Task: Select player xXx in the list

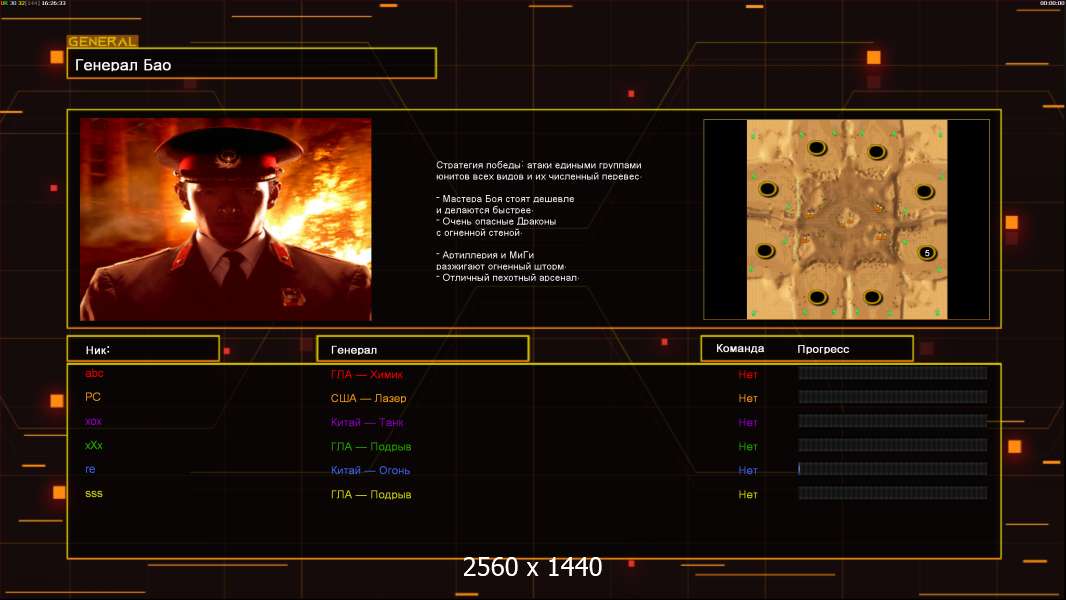Action: tap(94, 446)
